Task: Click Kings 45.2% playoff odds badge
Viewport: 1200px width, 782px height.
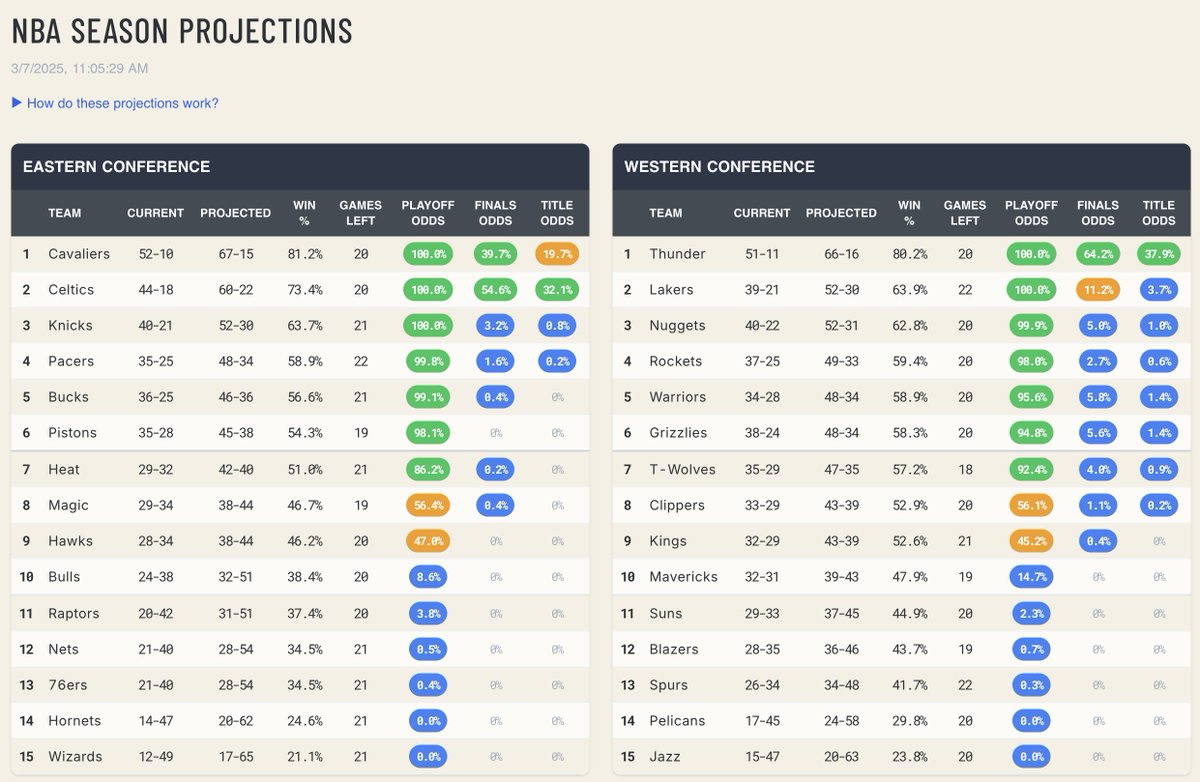Action: click(1031, 541)
